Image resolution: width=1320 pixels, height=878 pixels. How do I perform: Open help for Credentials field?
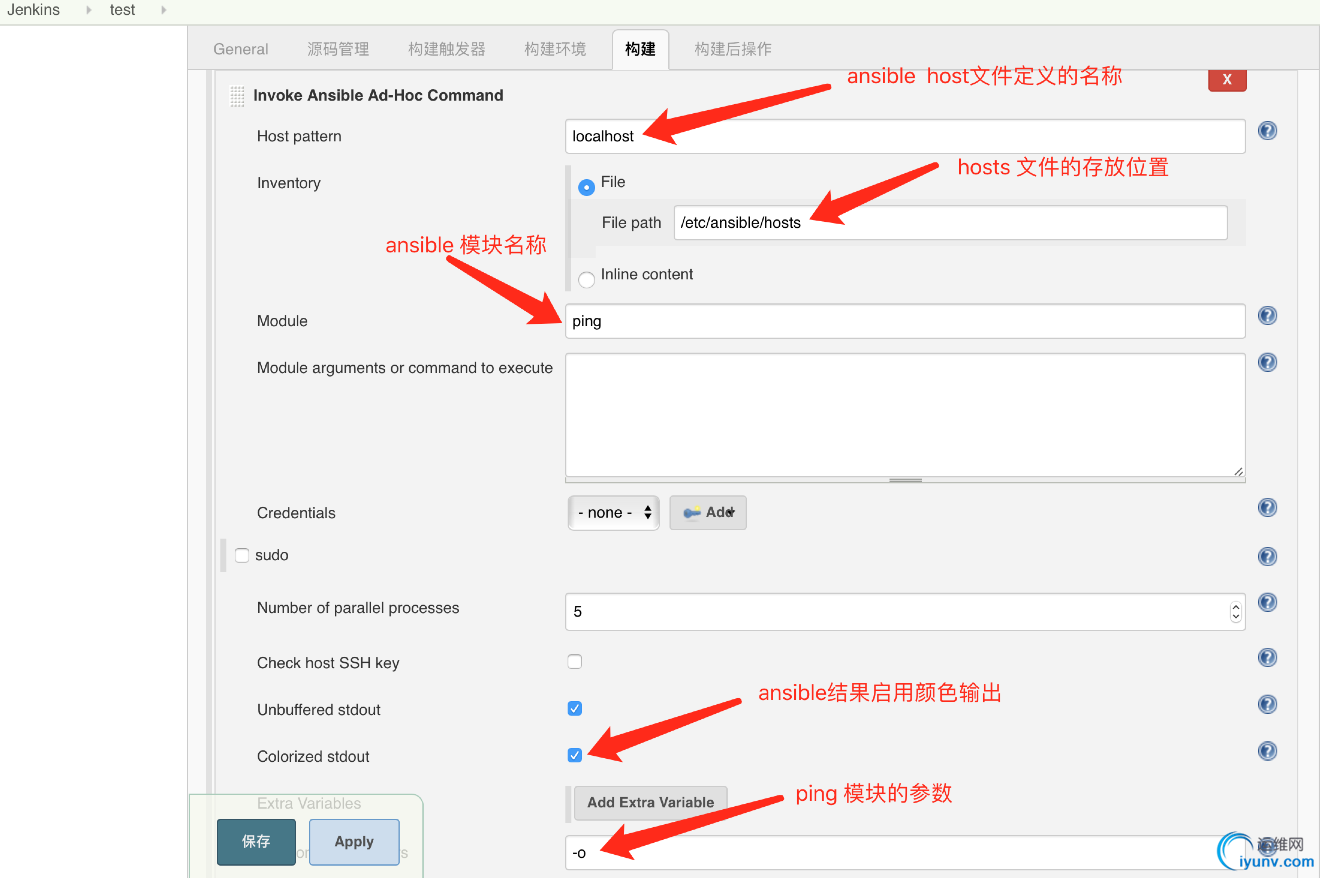coord(1267,508)
